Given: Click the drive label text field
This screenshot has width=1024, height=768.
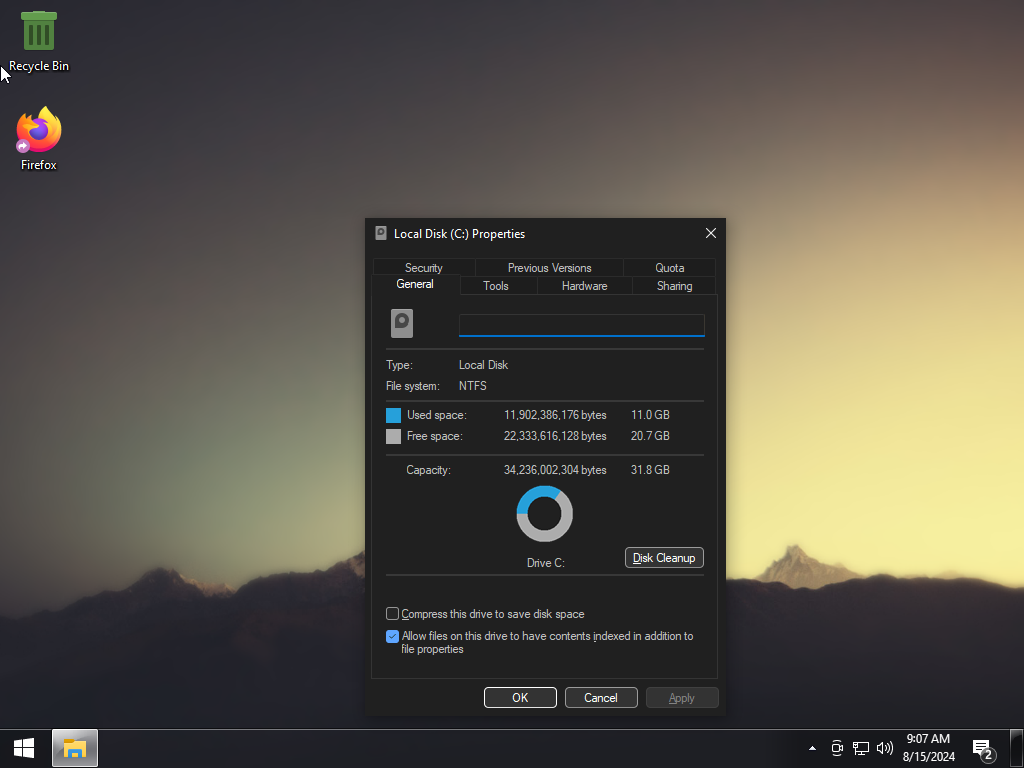Looking at the screenshot, I should click(x=581, y=325).
